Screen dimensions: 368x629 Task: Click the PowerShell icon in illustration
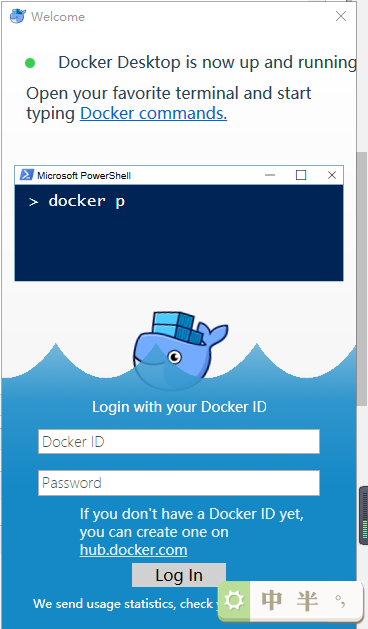(x=26, y=175)
